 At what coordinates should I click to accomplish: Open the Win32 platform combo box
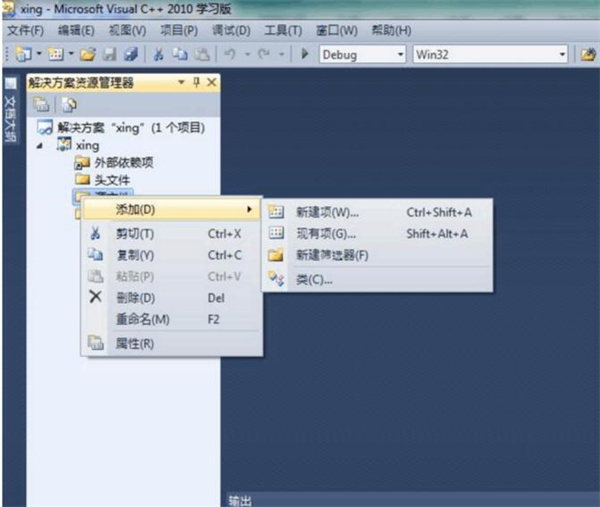tap(490, 54)
